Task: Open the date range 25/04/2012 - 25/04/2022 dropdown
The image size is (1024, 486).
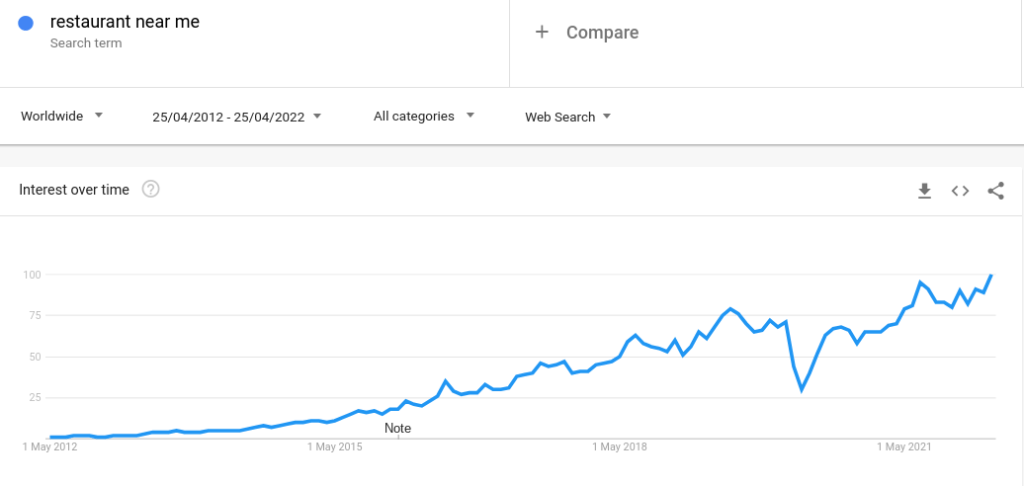Action: (237, 117)
